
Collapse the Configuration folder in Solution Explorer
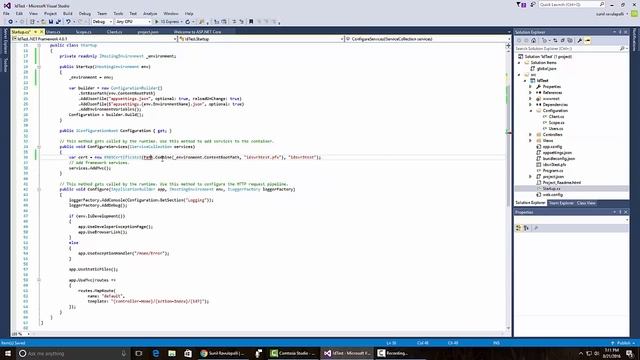(531, 111)
